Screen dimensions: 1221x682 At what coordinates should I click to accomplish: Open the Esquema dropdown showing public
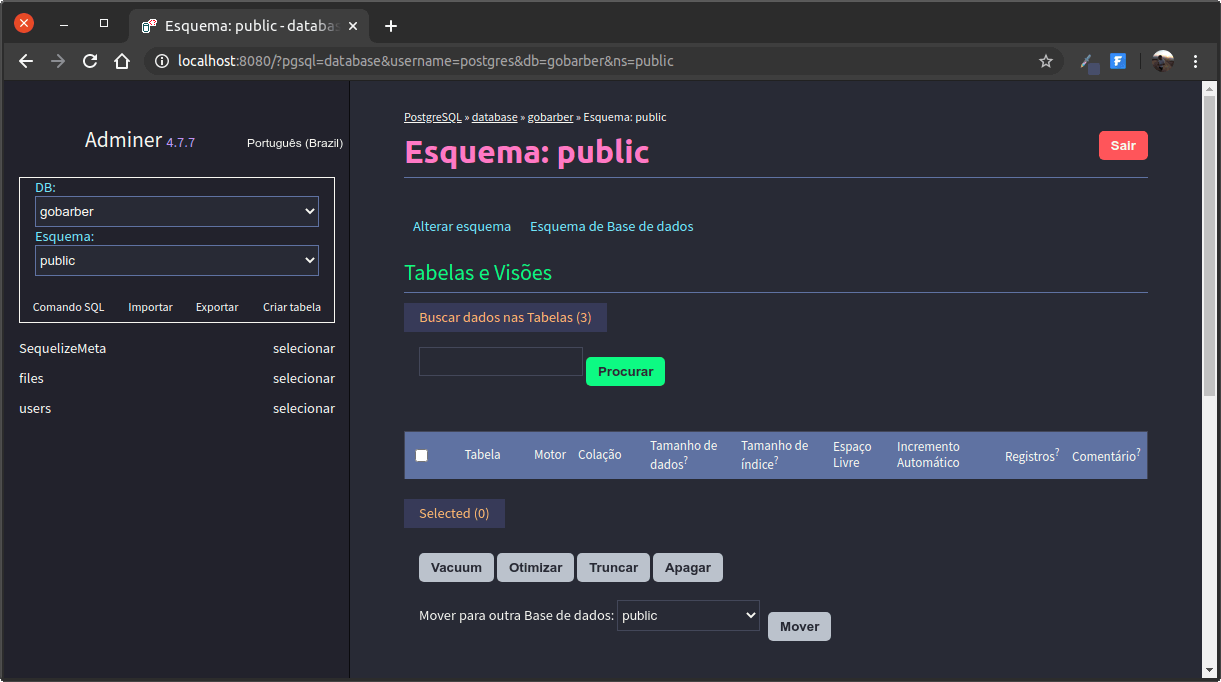coord(176,260)
